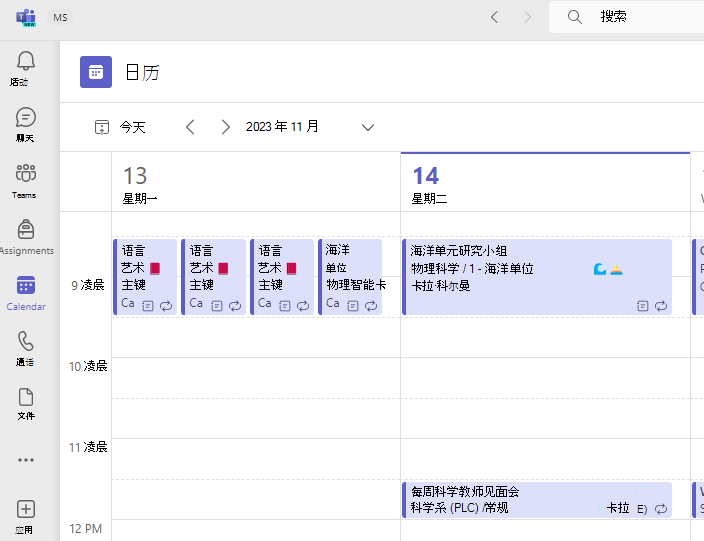This screenshot has width=704, height=541.
Task: Click the 日历 page title
Action: [x=142, y=72]
